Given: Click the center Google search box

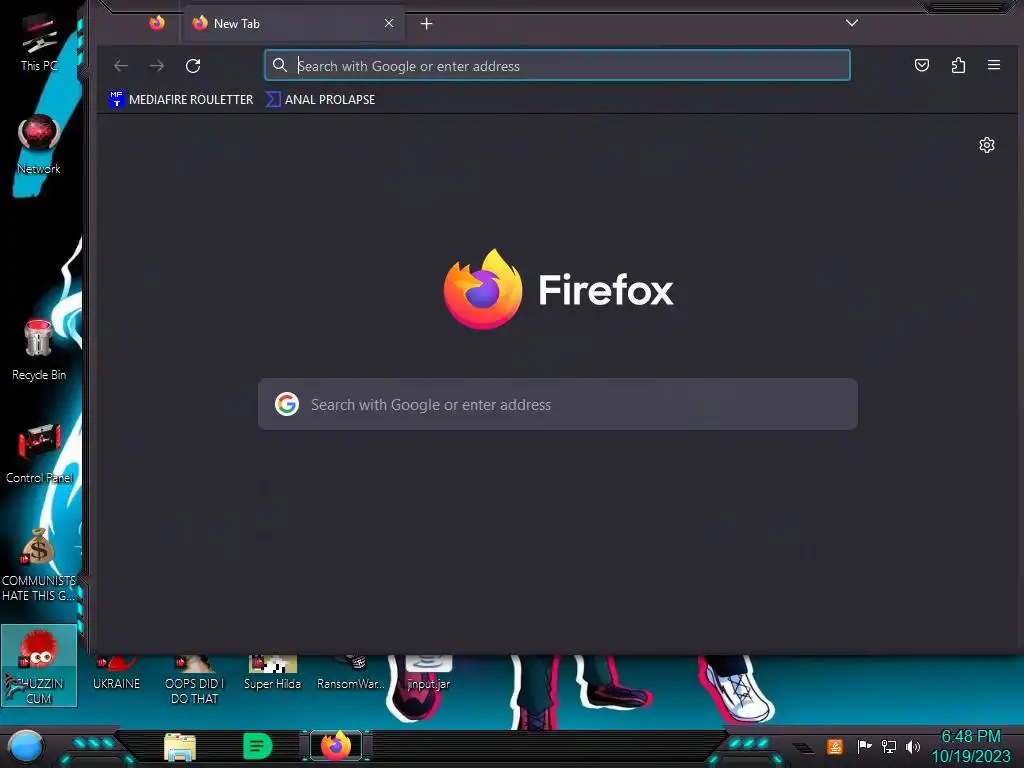Looking at the screenshot, I should [558, 404].
